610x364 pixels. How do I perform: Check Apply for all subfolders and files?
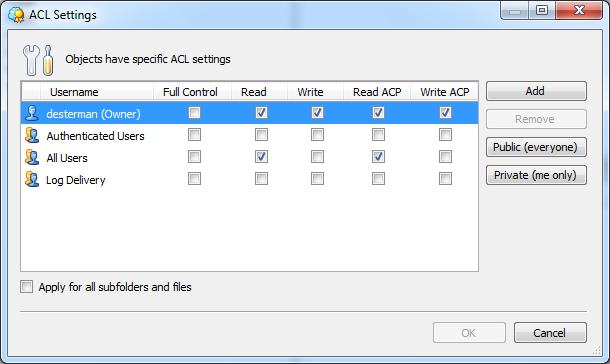(x=26, y=287)
